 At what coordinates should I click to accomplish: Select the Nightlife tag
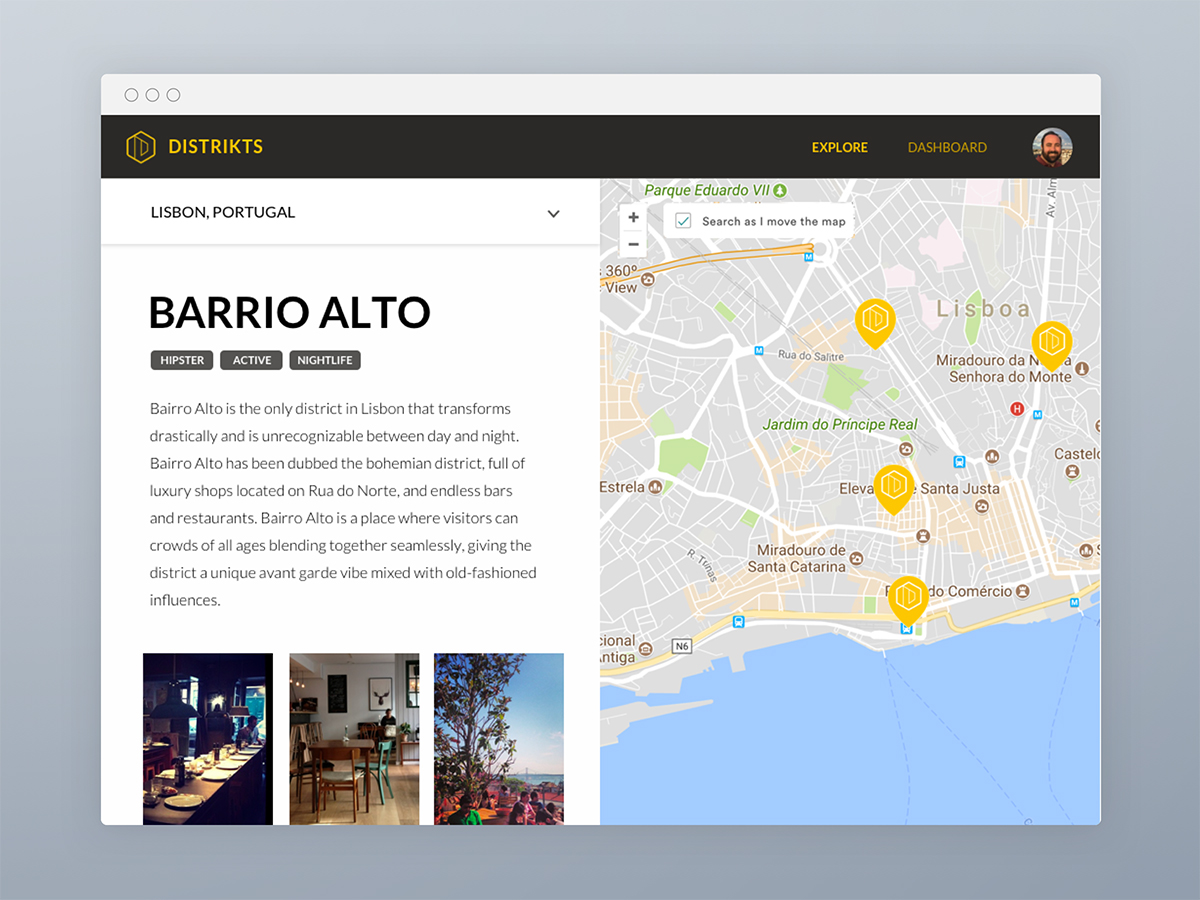tap(325, 360)
